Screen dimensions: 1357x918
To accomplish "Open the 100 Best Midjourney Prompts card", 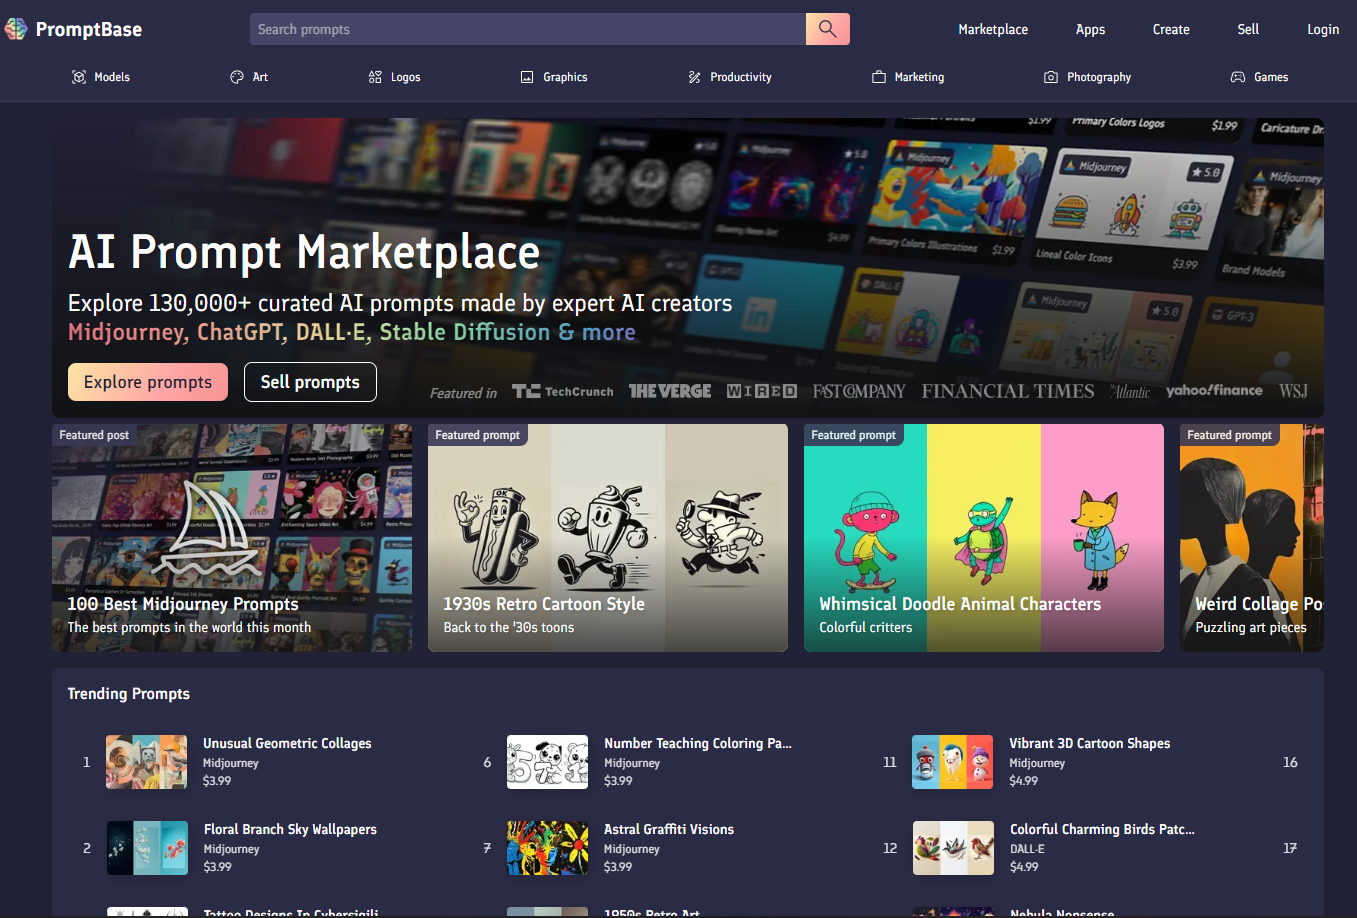I will (232, 538).
